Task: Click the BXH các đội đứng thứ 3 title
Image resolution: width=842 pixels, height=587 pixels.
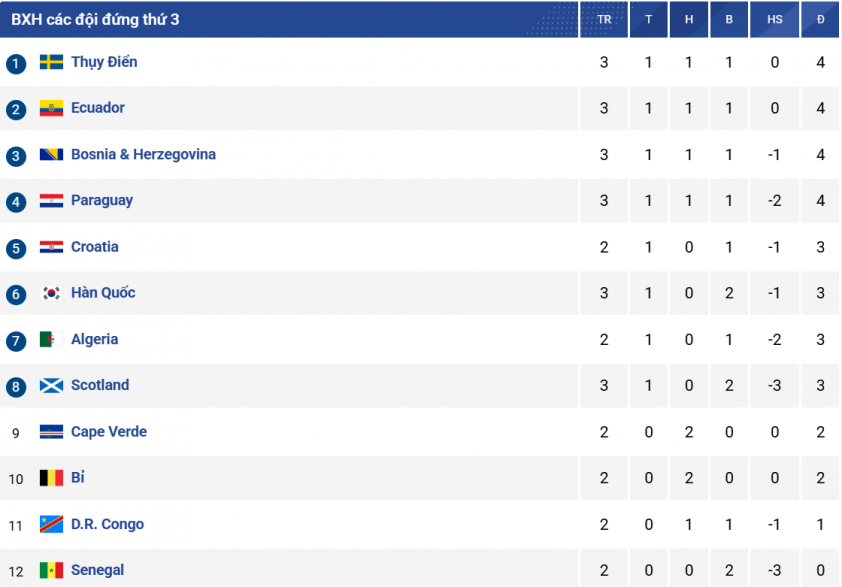Action: (x=95, y=20)
